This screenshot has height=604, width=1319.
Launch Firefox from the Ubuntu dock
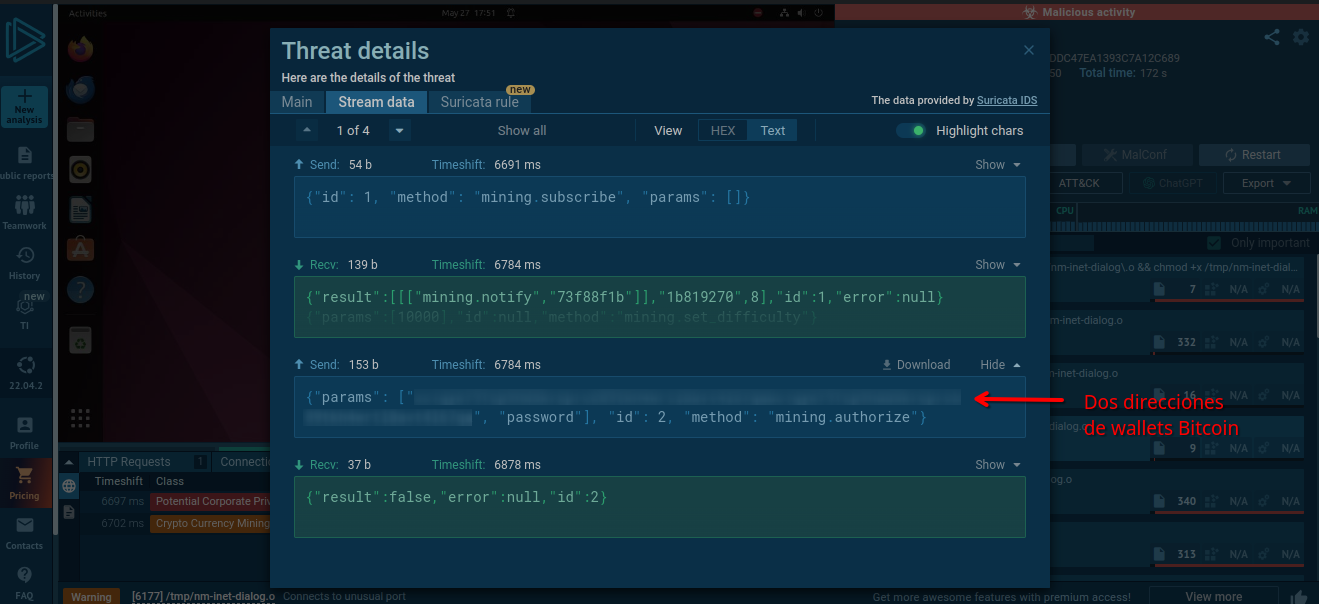[x=80, y=48]
